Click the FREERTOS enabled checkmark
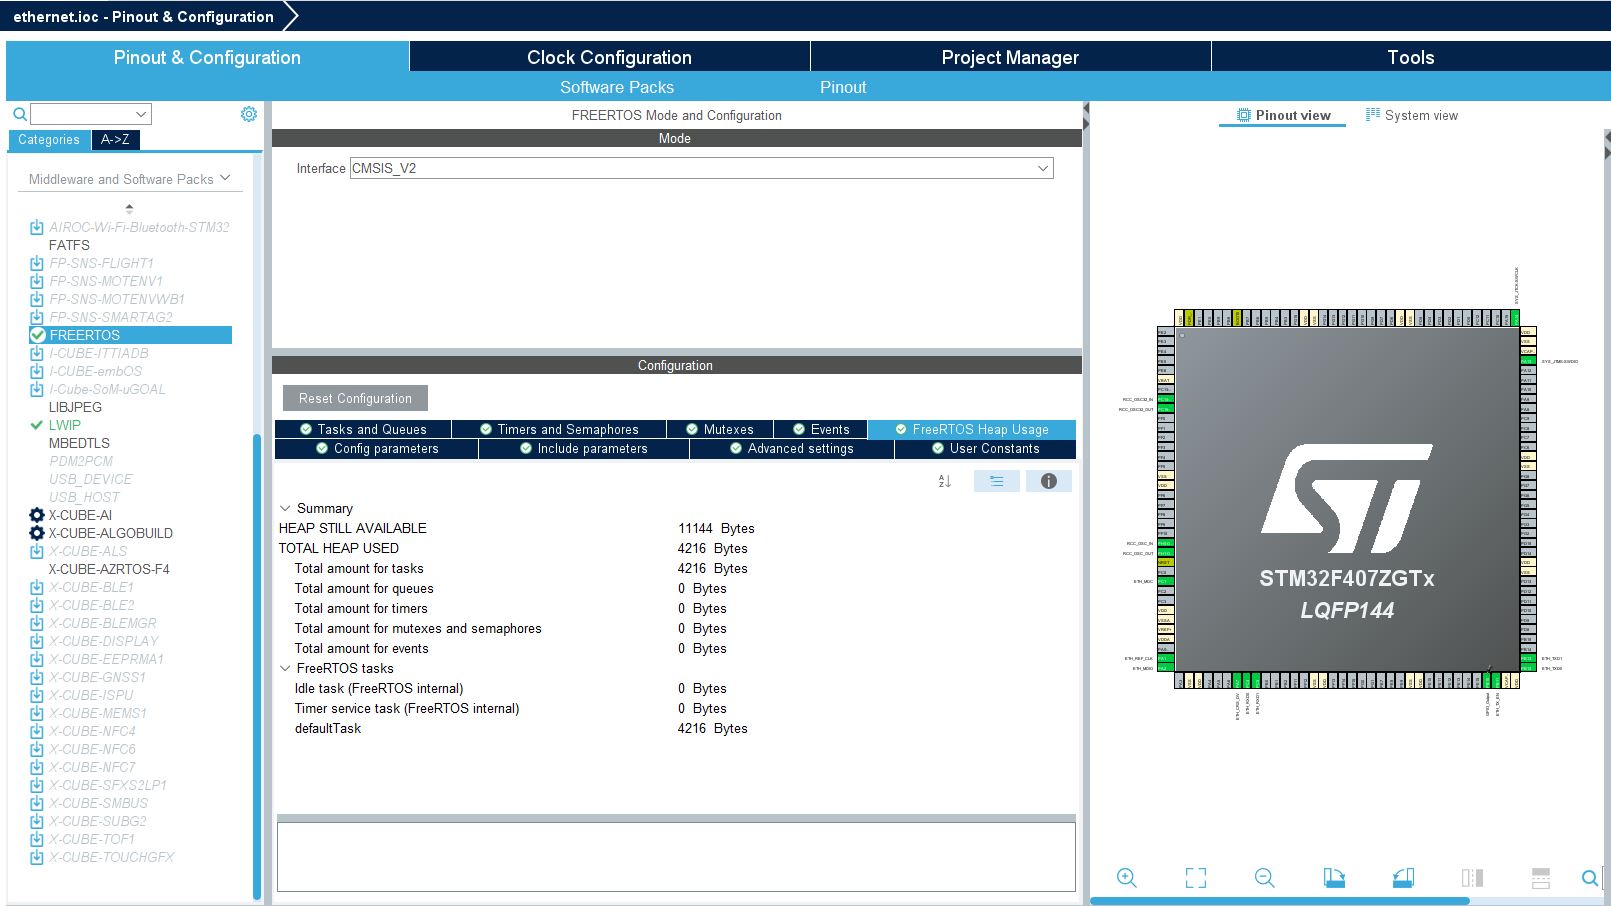This screenshot has width=1611, height=906. pos(37,335)
